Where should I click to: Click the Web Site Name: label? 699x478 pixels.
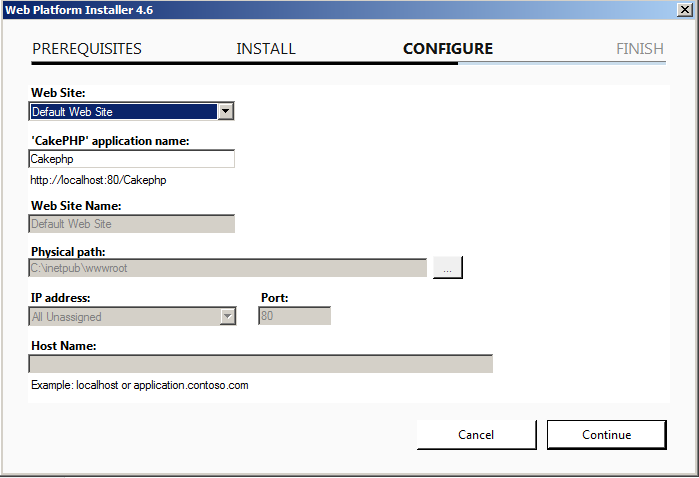tap(76, 206)
